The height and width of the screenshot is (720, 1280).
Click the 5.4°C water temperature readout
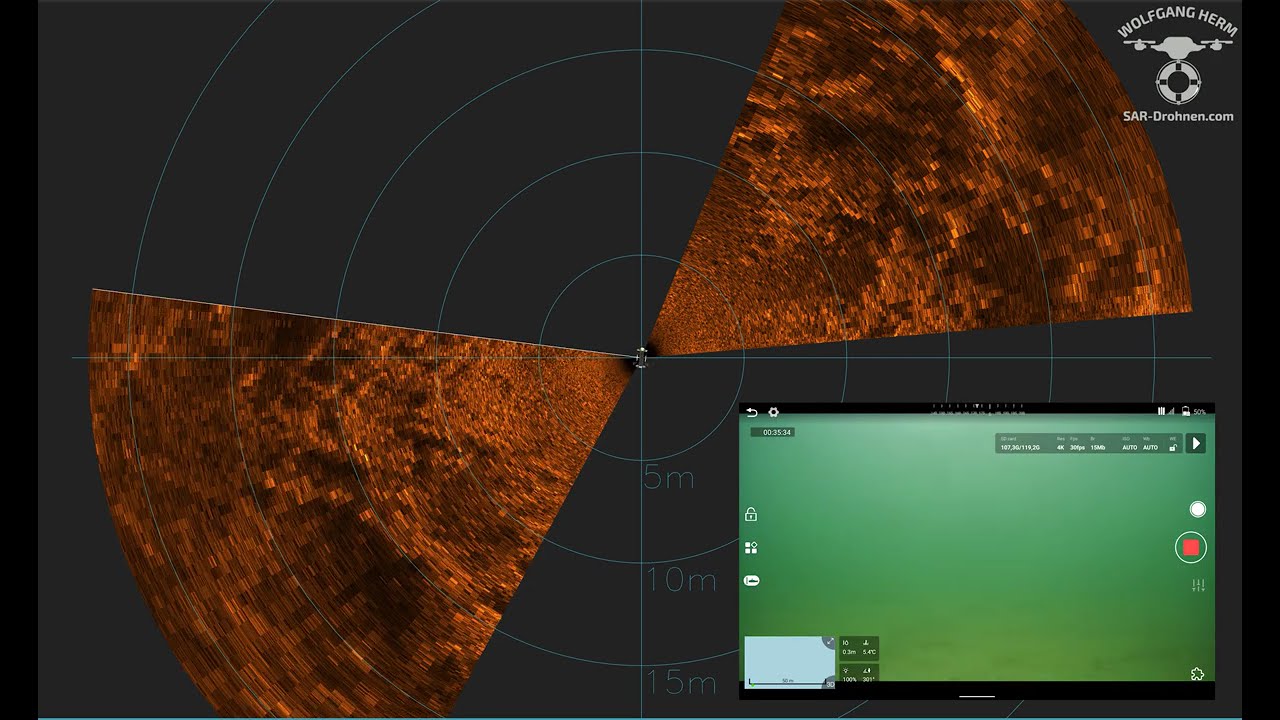coord(869,647)
